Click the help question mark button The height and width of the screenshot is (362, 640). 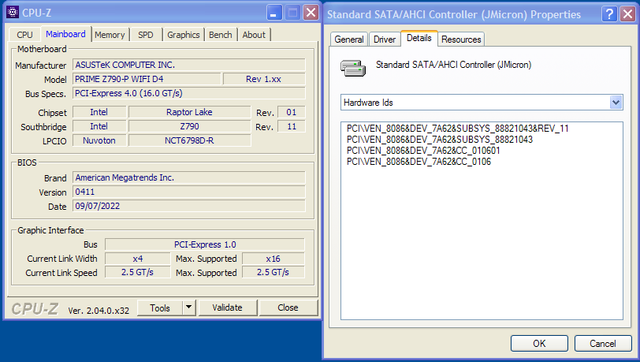click(x=609, y=14)
